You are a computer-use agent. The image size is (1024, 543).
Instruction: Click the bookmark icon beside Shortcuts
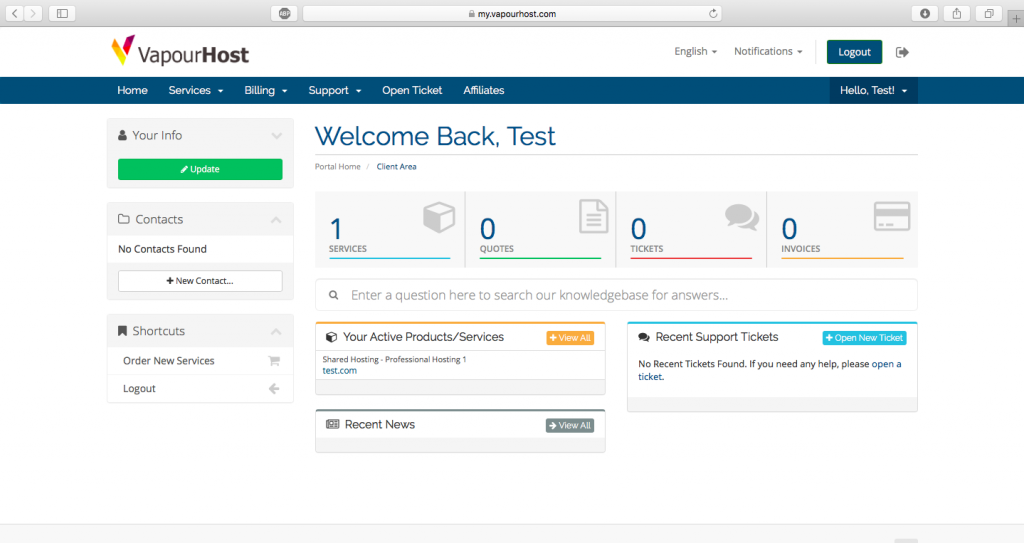click(122, 331)
